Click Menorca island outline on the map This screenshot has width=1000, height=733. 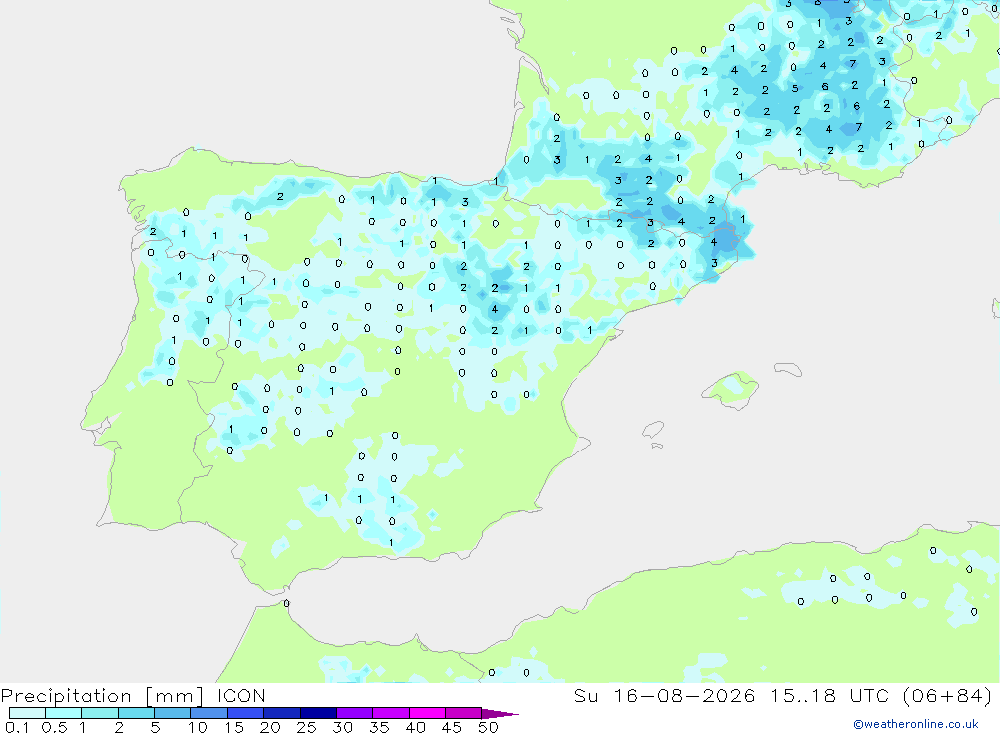point(788,369)
